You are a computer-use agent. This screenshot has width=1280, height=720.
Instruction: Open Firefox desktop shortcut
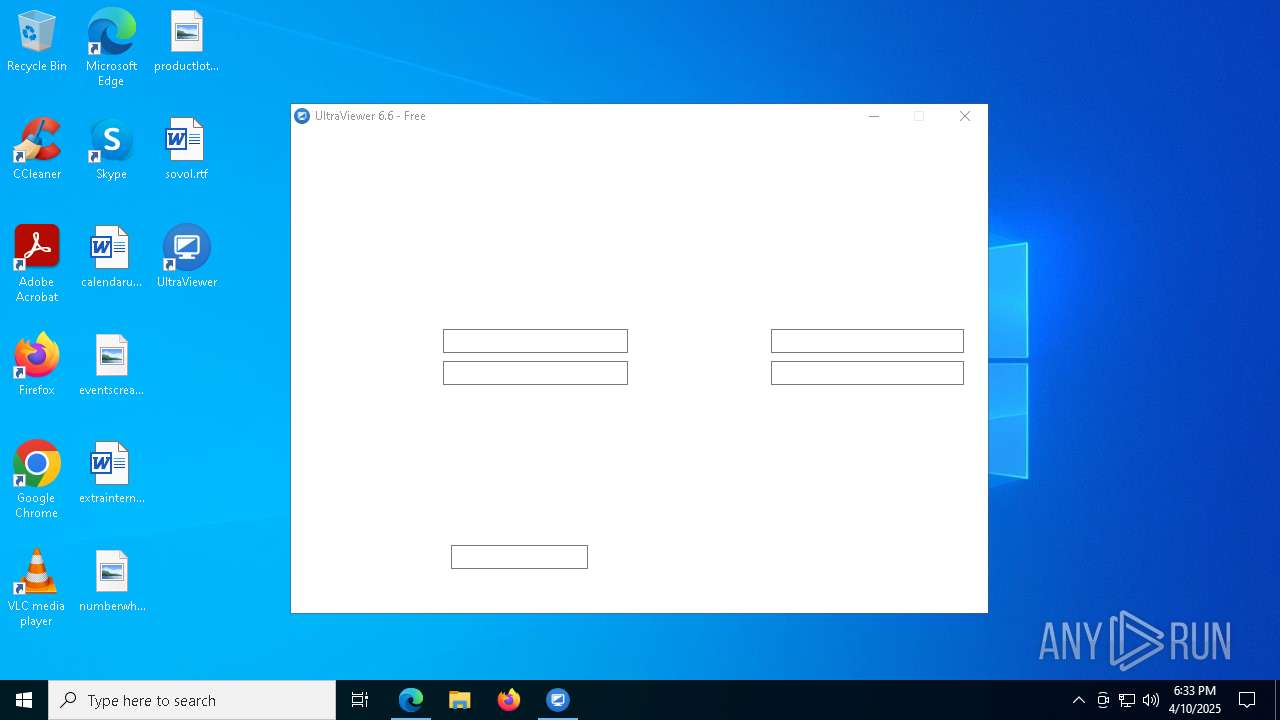[x=37, y=366]
